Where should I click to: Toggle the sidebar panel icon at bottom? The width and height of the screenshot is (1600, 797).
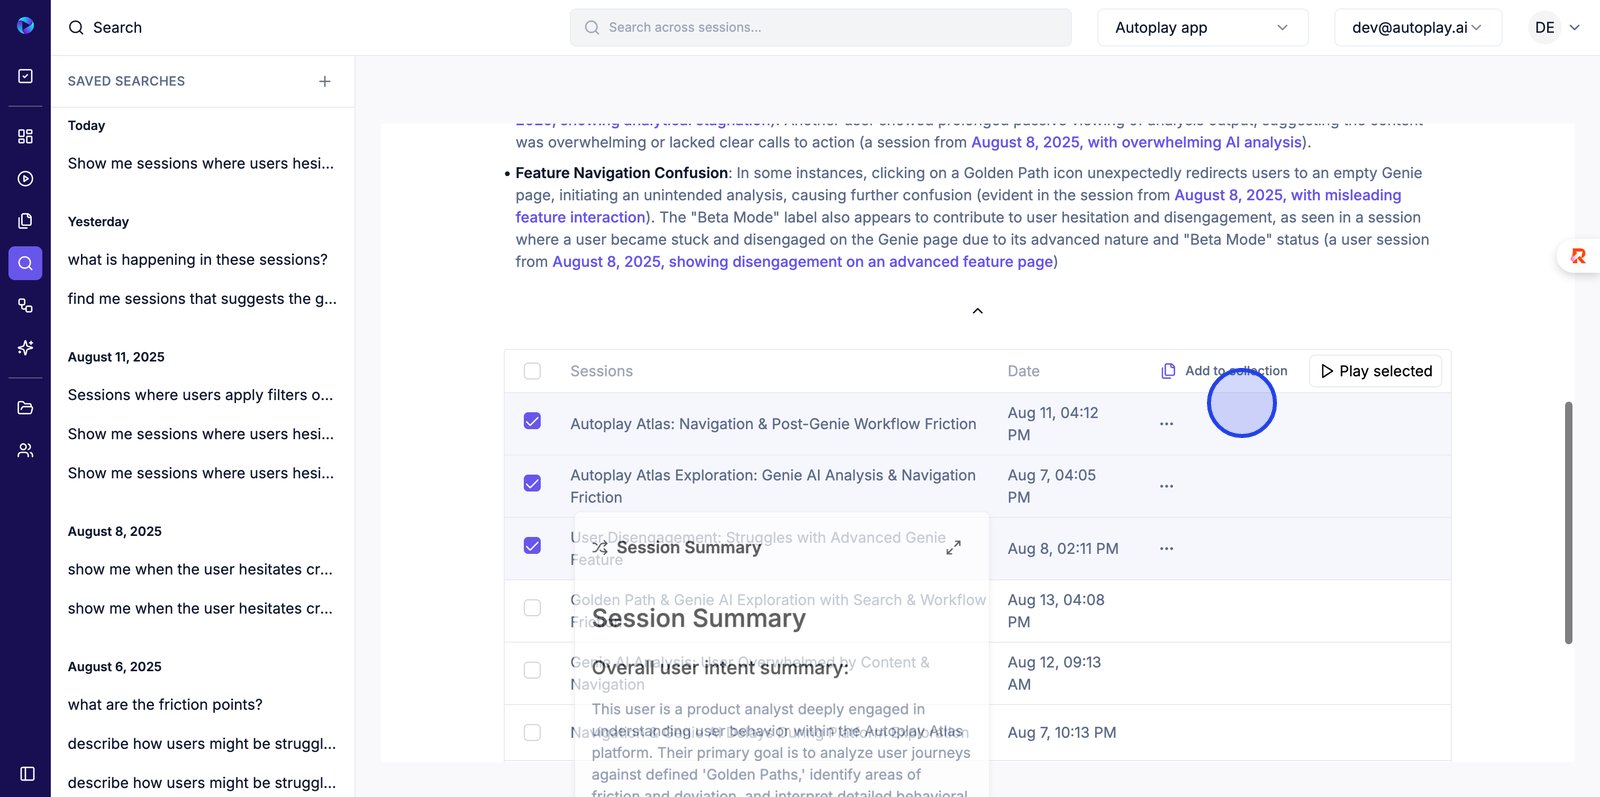(27, 773)
